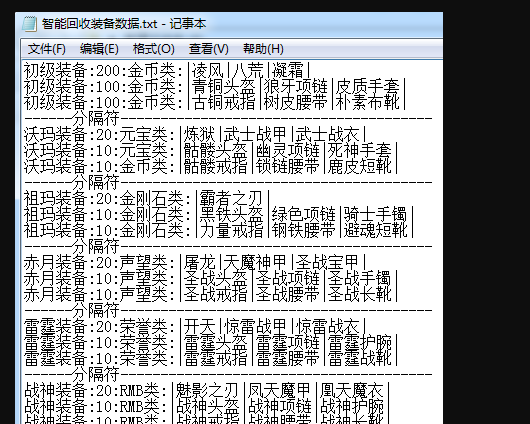Click the word 八荒
The width and height of the screenshot is (530, 424).
[248, 70]
